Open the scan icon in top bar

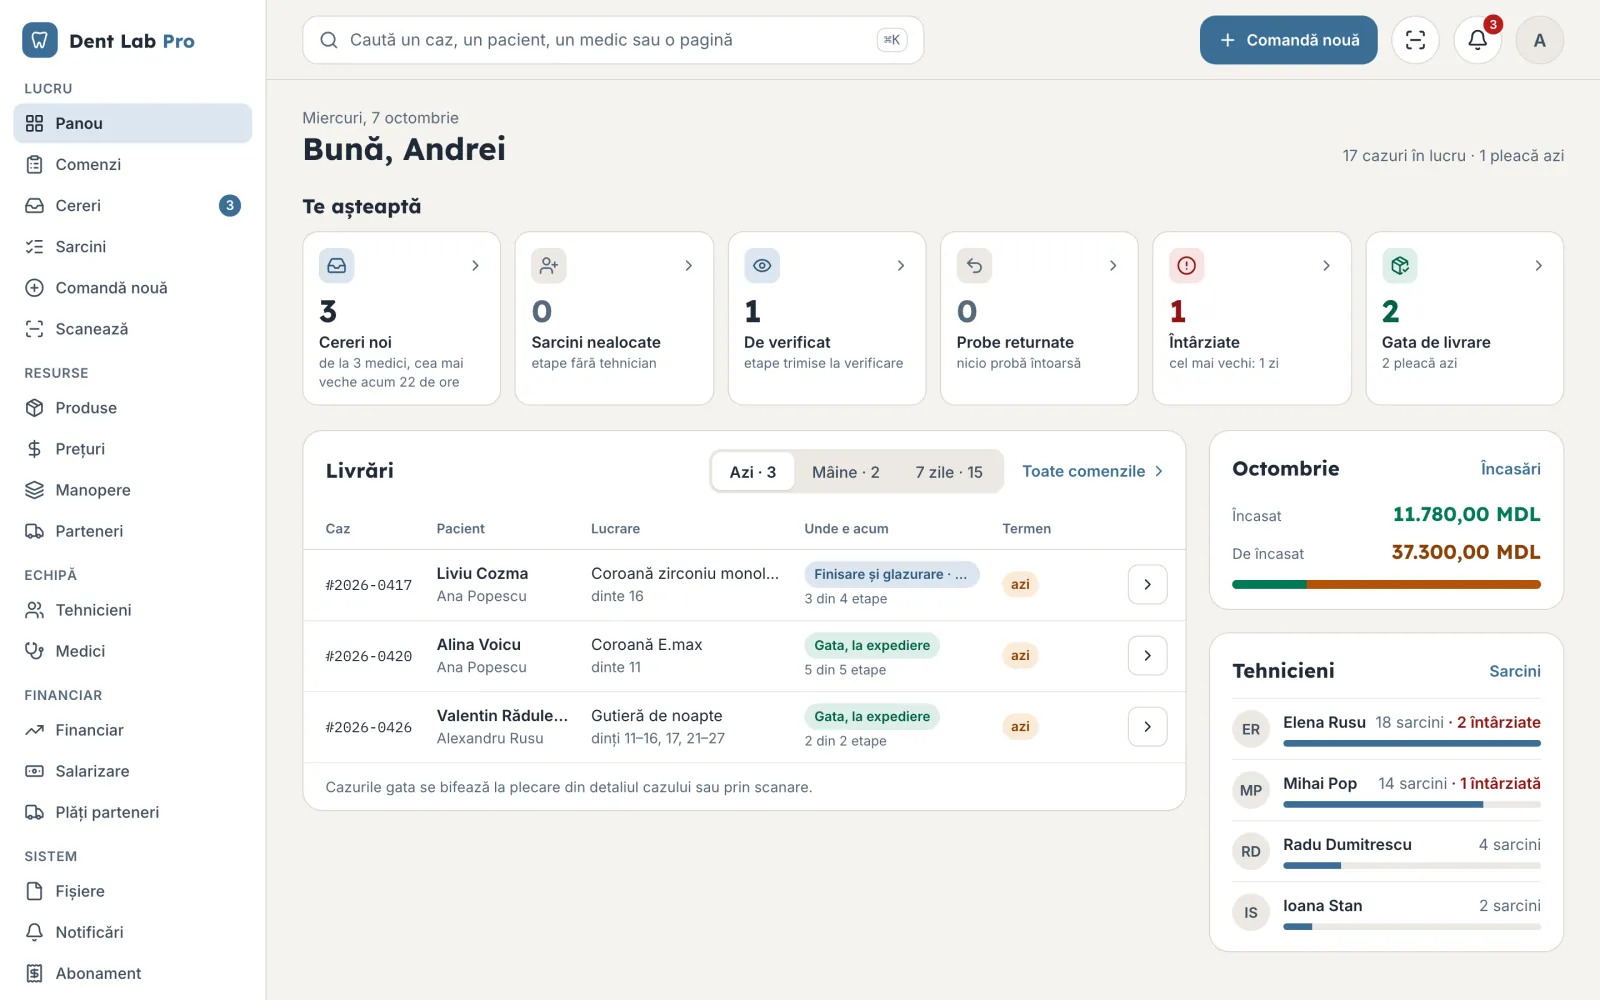tap(1415, 40)
